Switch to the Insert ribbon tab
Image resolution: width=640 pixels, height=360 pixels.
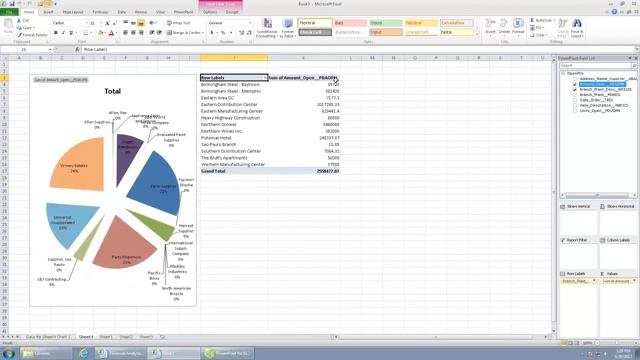tap(48, 12)
